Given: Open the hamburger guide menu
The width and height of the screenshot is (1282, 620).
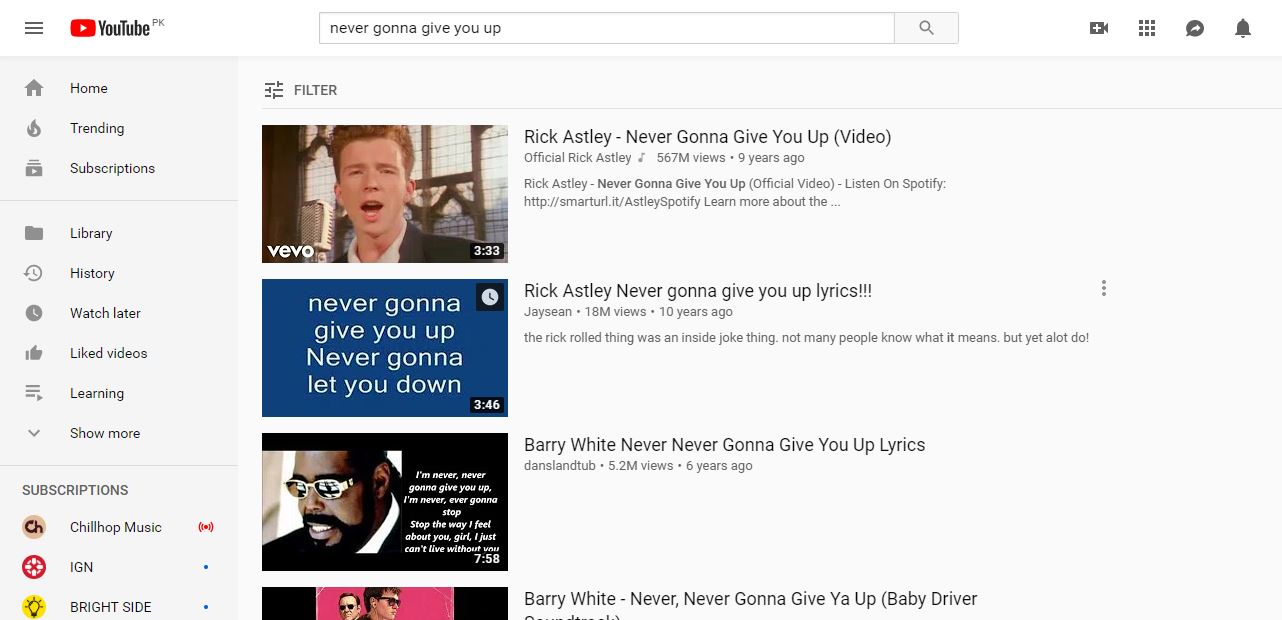Looking at the screenshot, I should click(x=34, y=28).
